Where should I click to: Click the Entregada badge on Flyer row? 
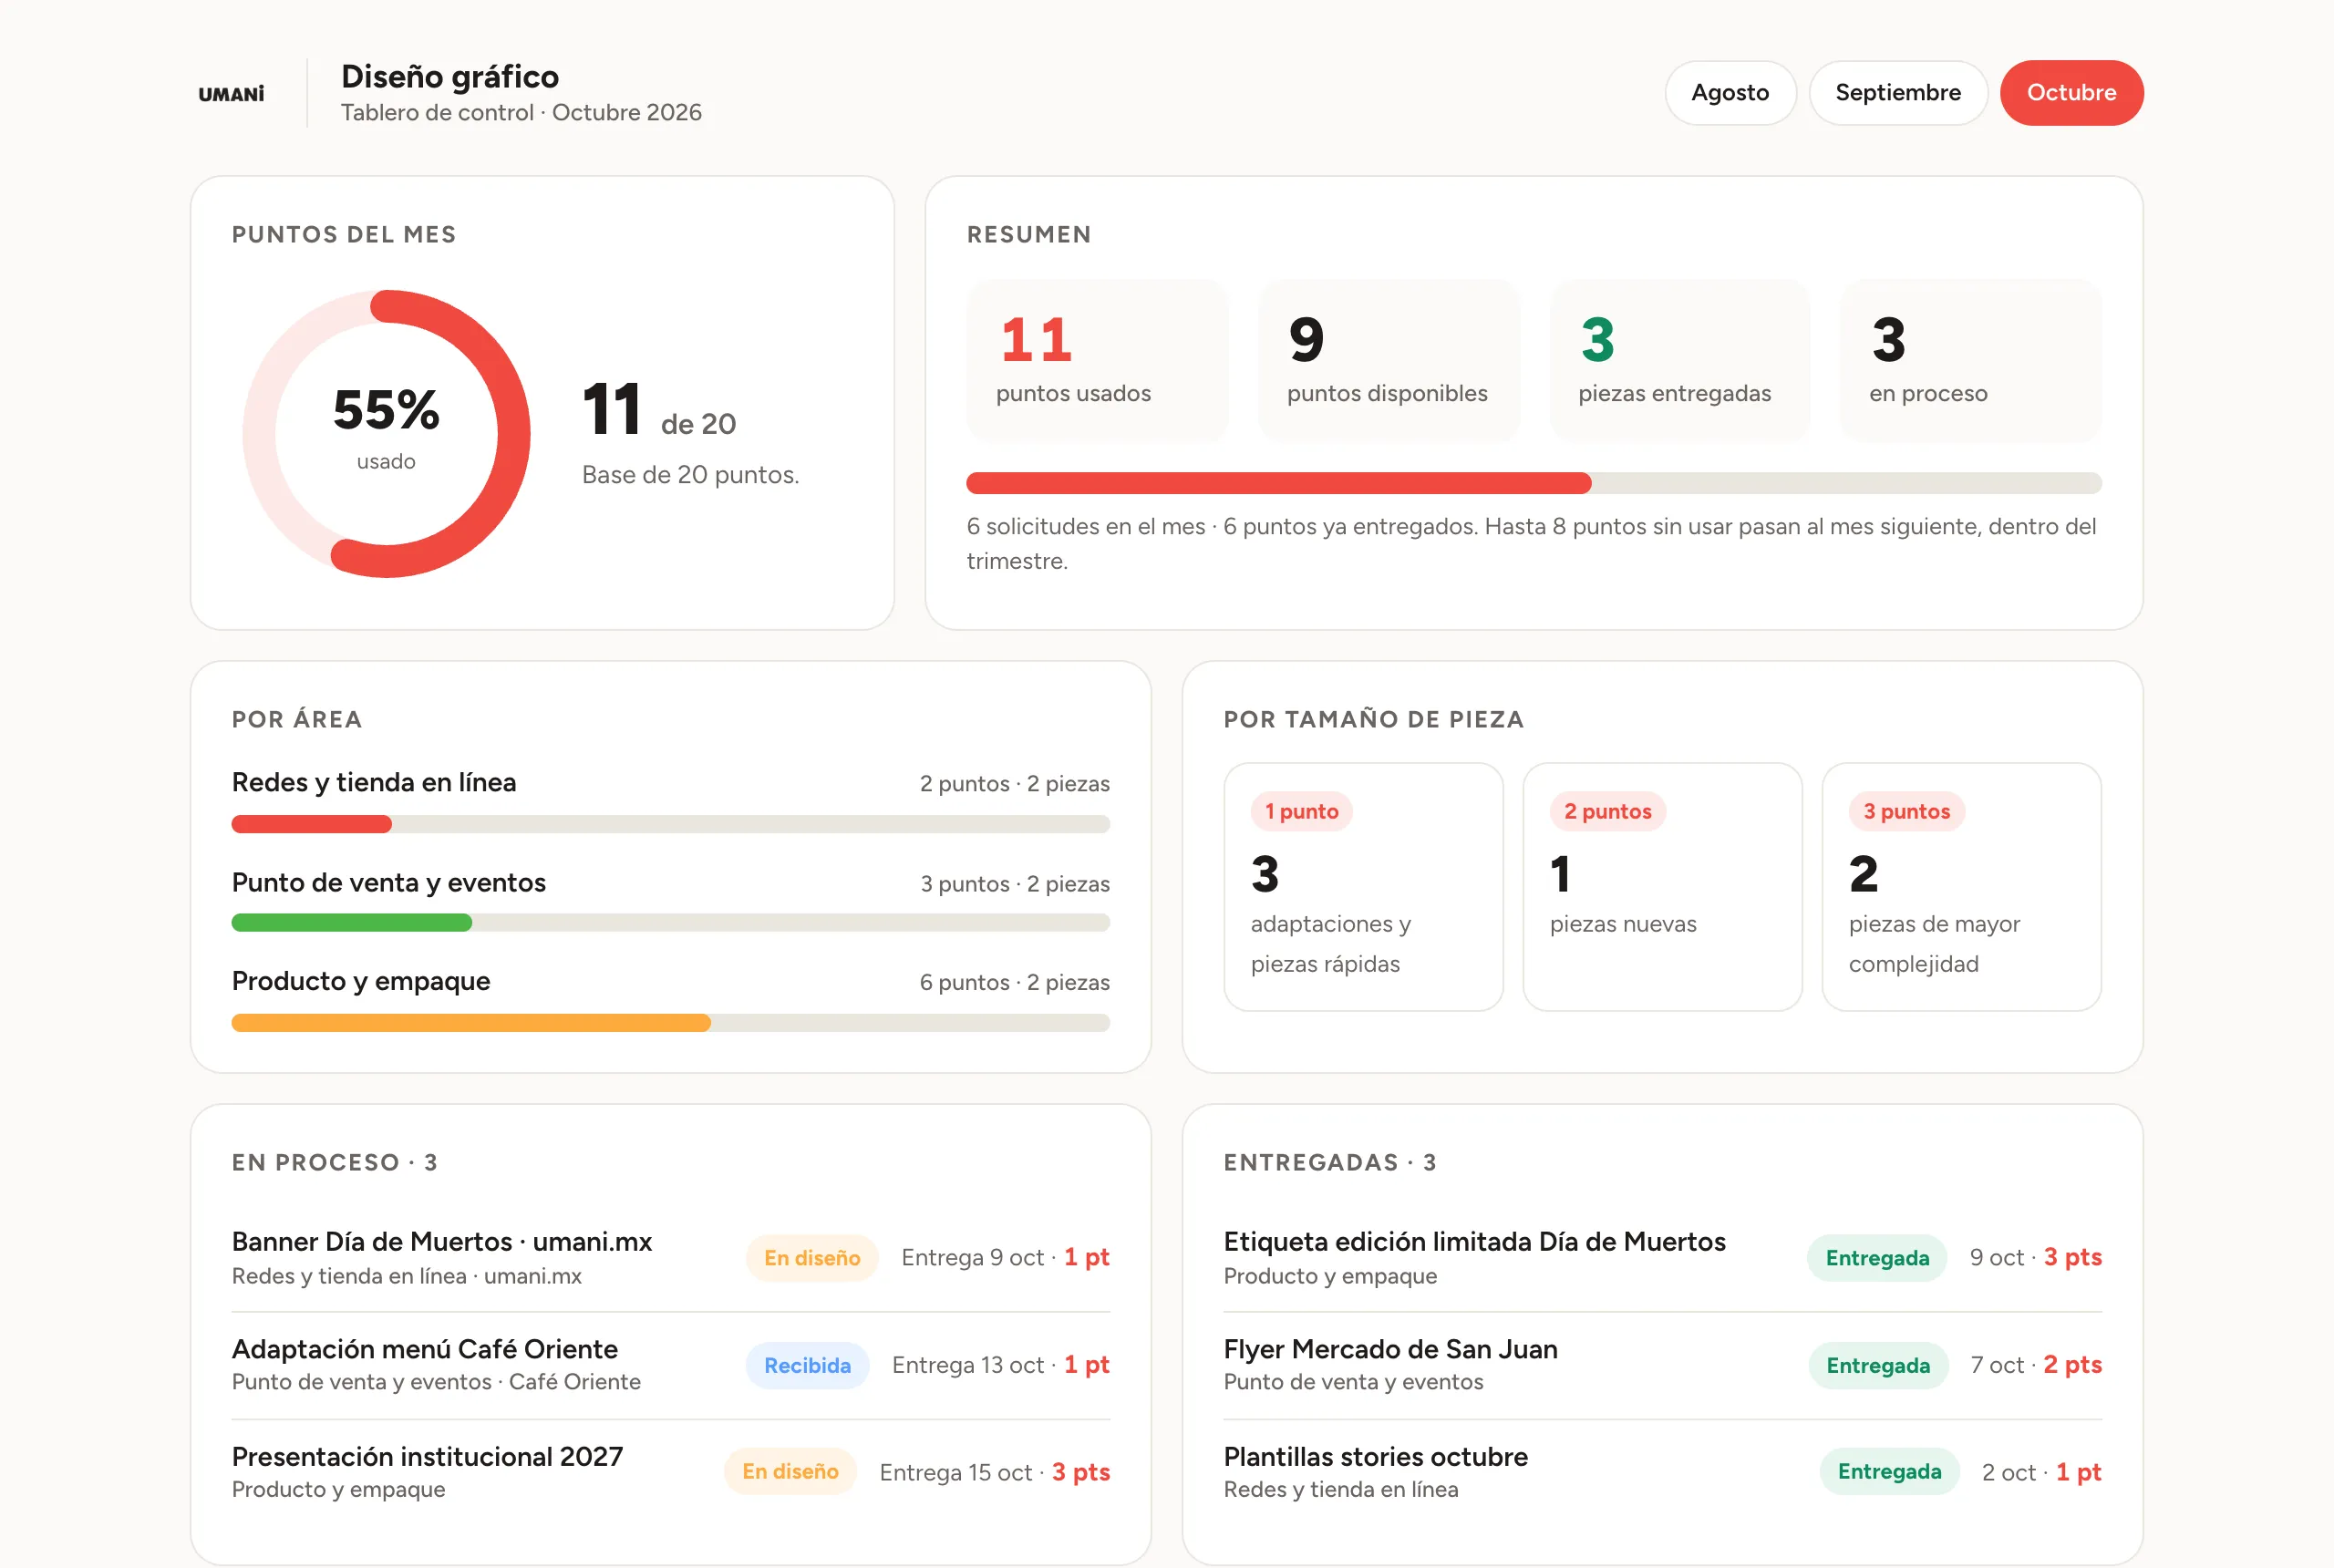1878,1365
